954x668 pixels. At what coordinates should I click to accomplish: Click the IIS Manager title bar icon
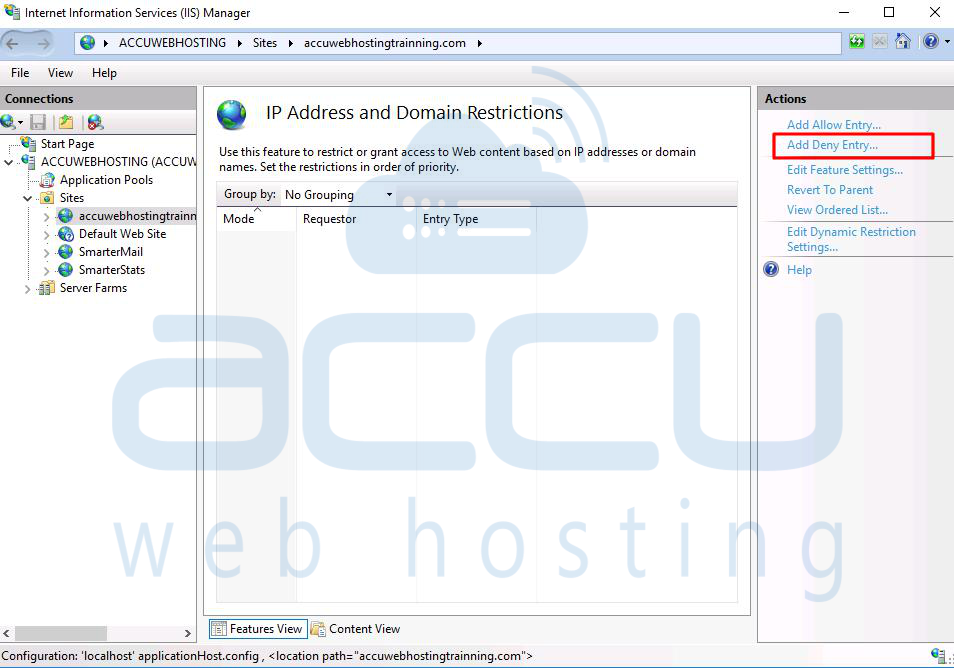click(12, 12)
